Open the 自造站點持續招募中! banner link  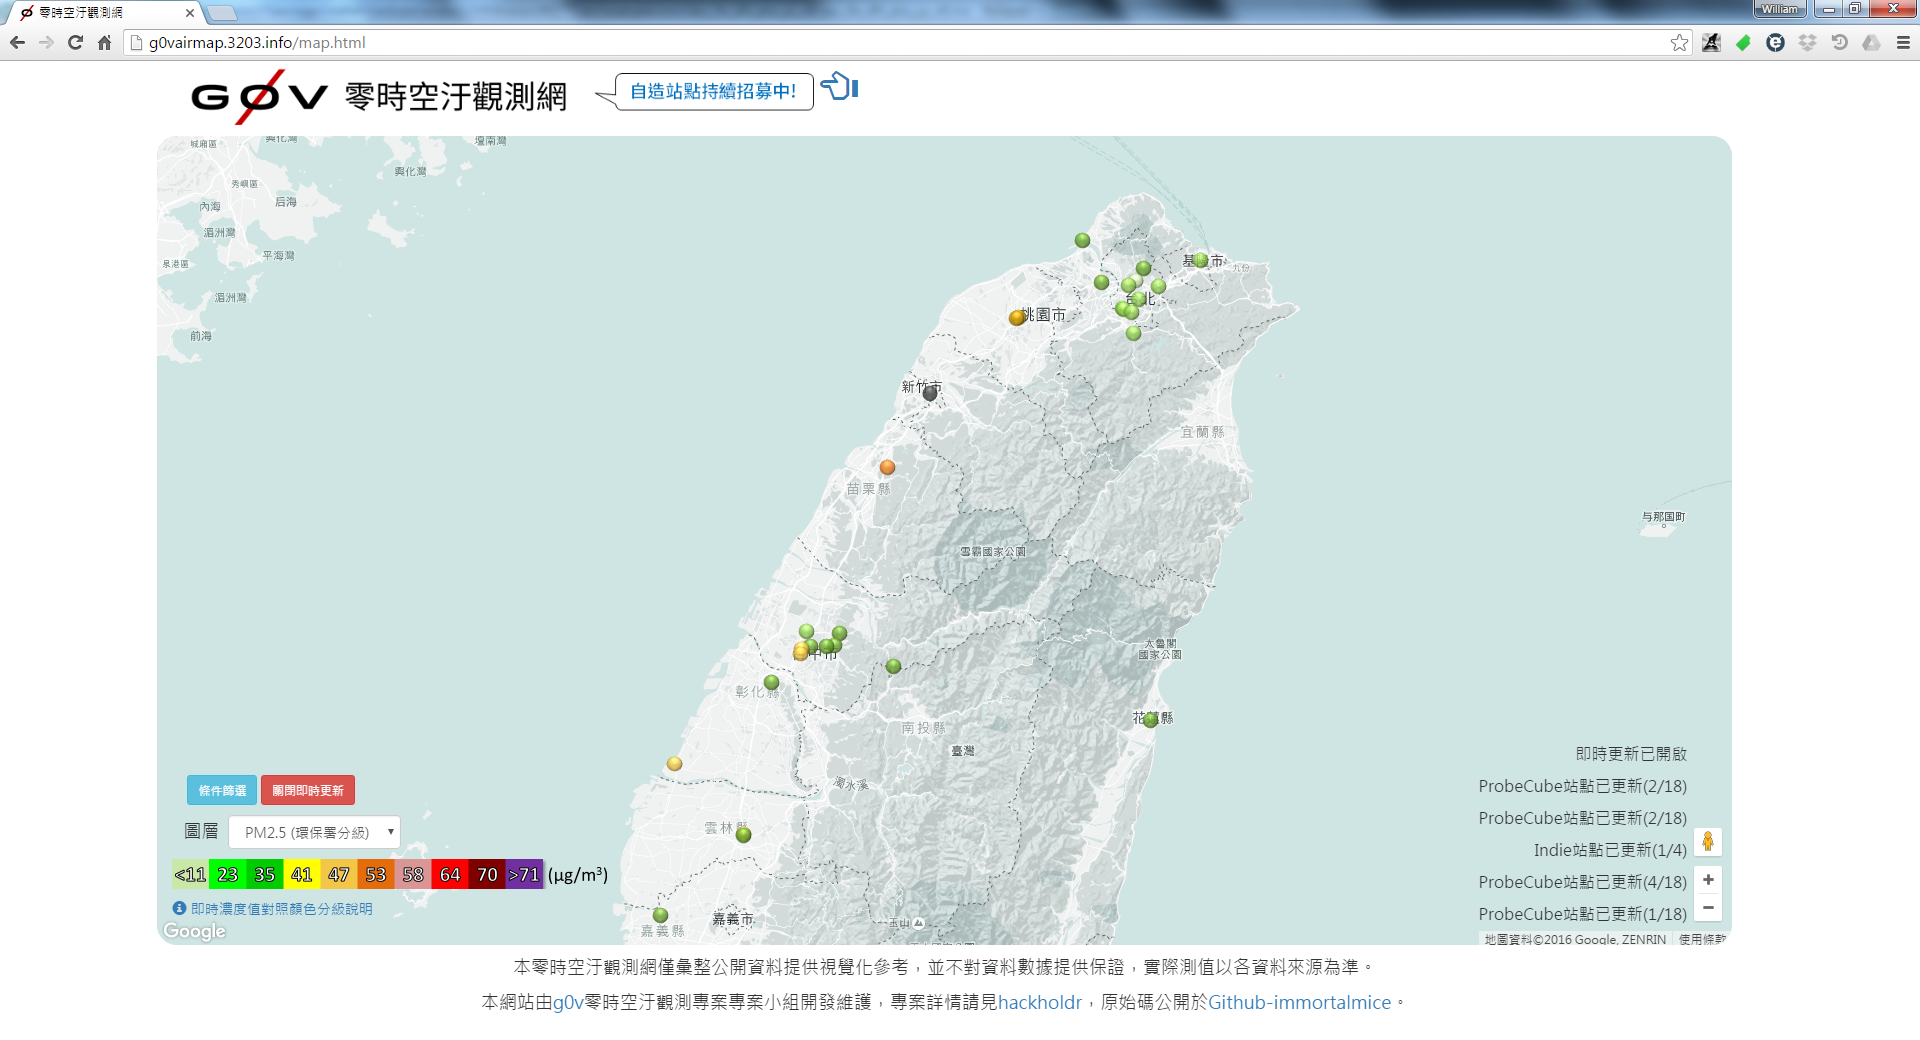click(x=714, y=92)
